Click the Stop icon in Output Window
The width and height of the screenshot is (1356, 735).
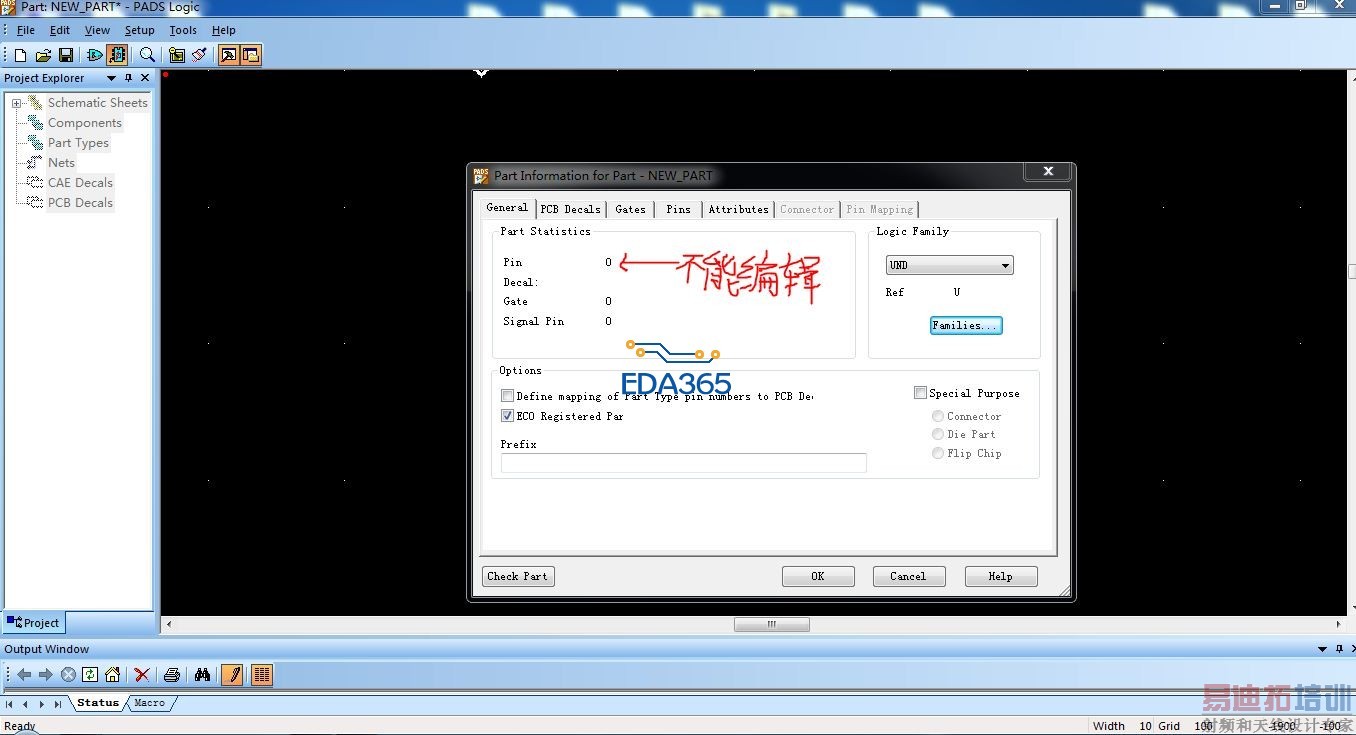(x=68, y=675)
